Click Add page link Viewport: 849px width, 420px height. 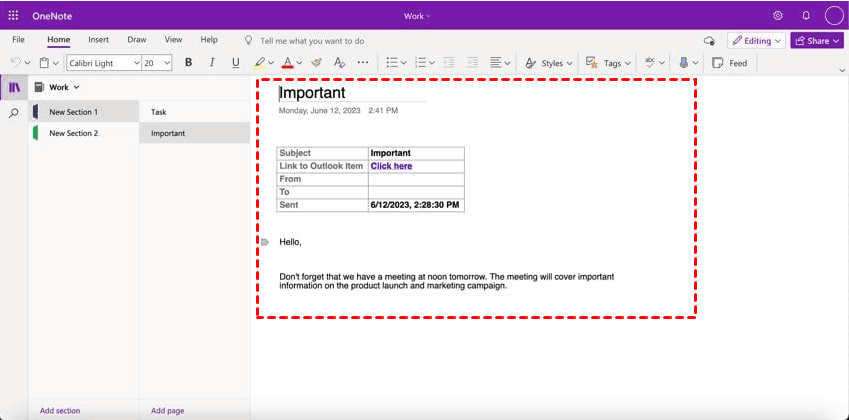168,411
